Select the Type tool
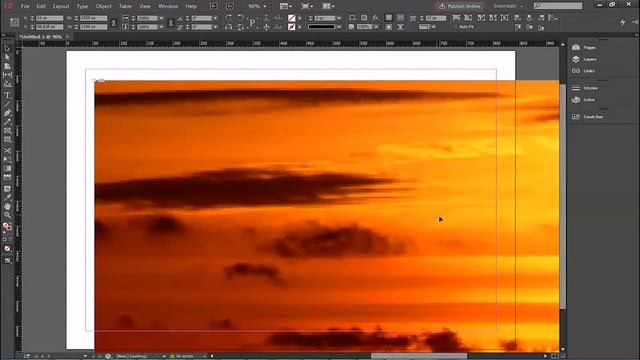 pyautogui.click(x=7, y=95)
